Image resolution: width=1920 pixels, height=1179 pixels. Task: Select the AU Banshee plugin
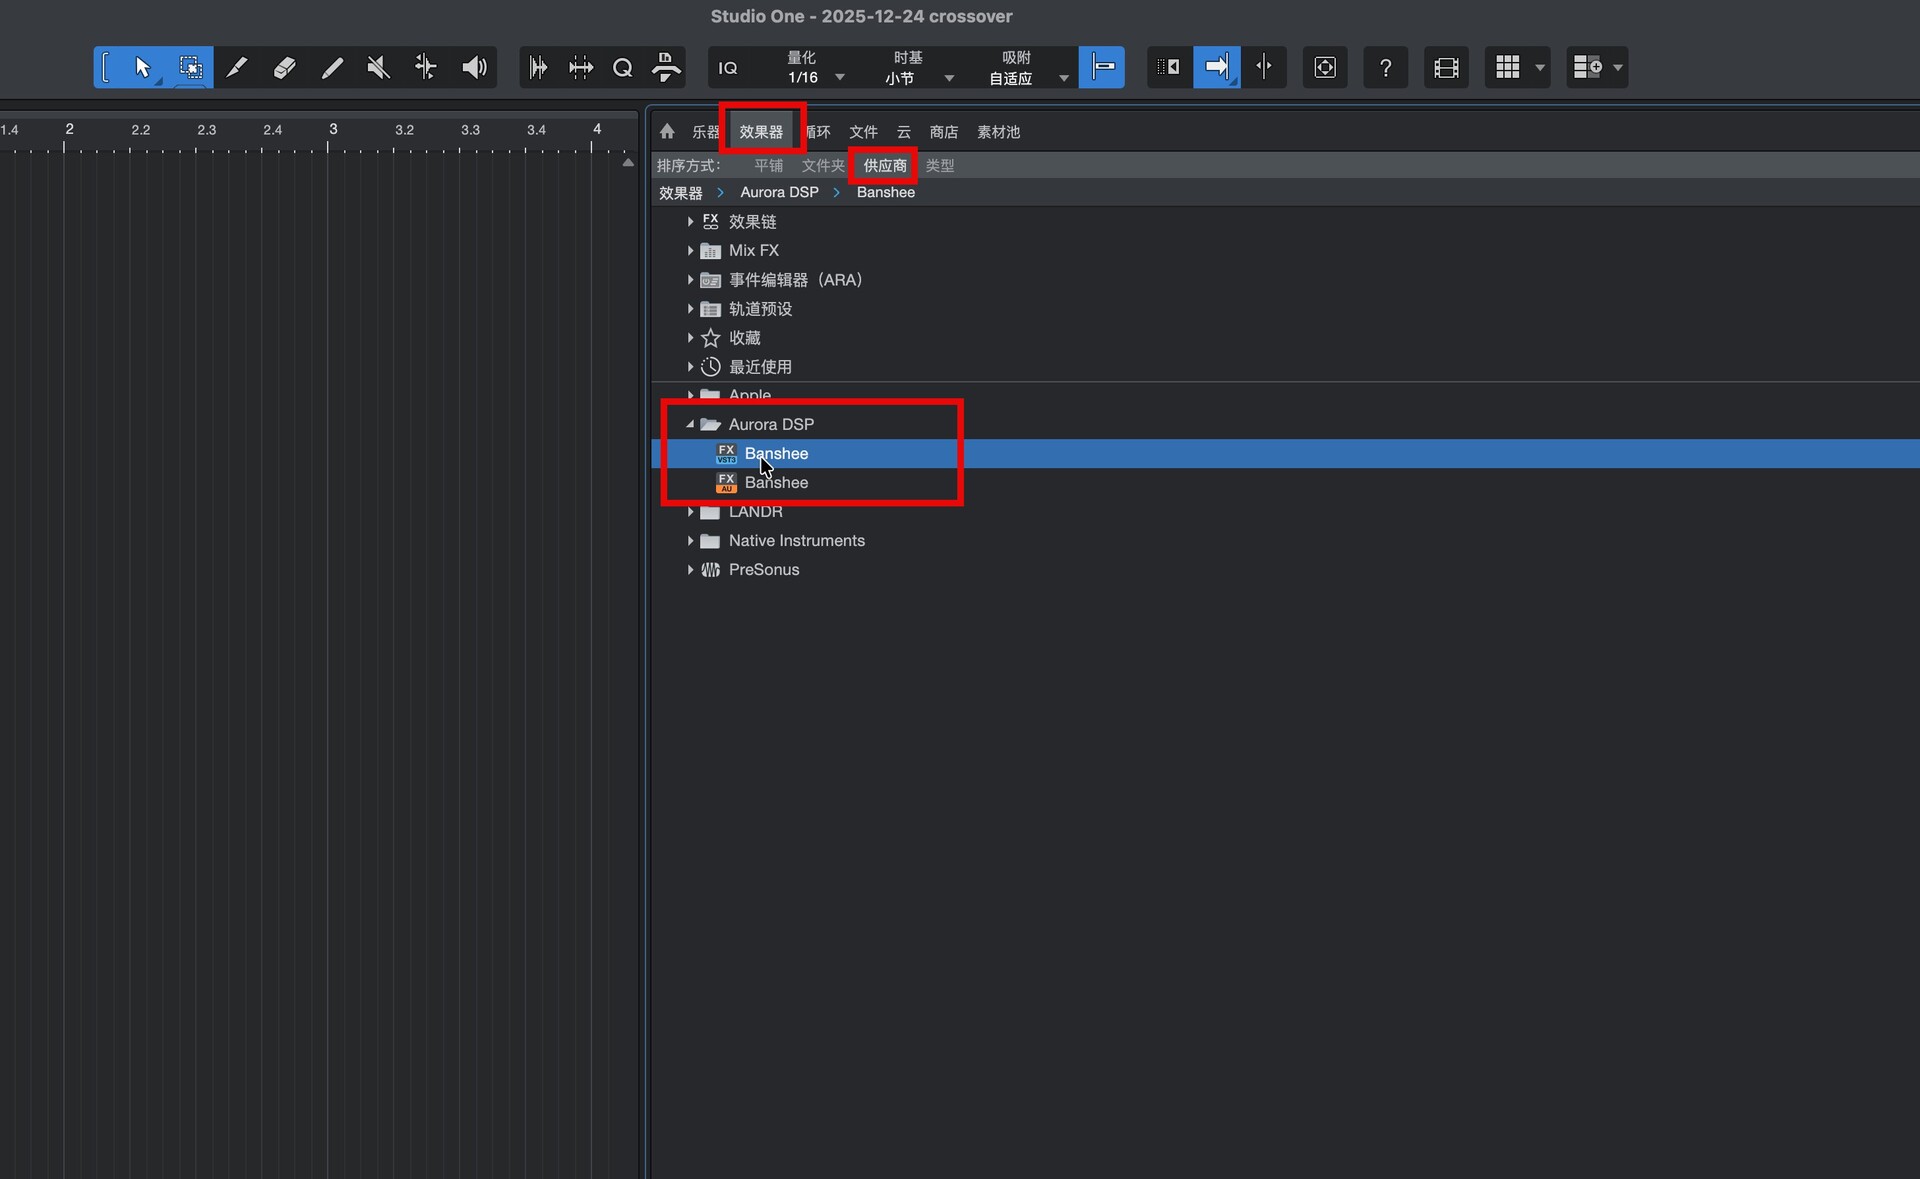pos(776,482)
